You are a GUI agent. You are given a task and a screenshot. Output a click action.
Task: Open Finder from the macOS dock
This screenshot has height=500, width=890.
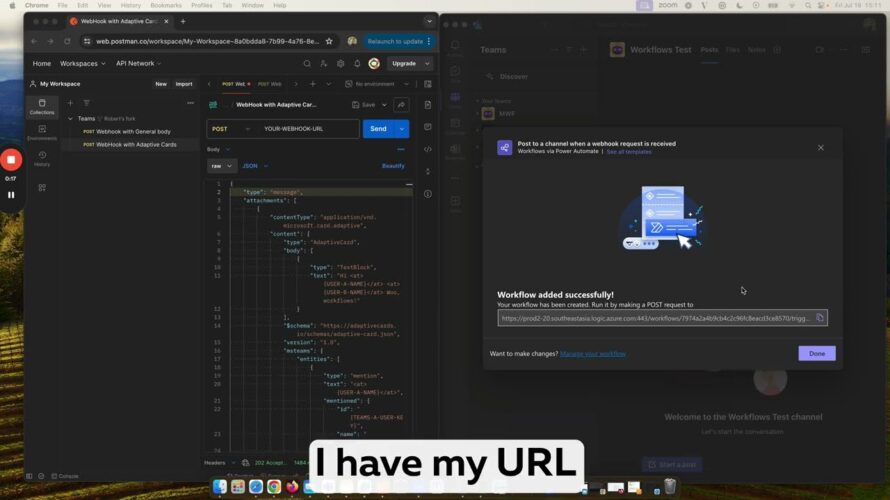point(220,486)
